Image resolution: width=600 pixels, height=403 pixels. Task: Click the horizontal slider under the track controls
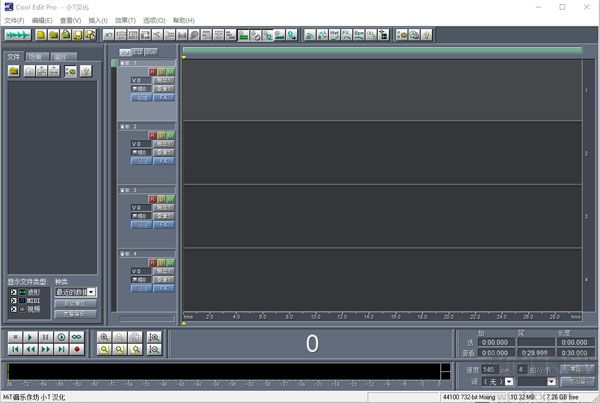147,318
